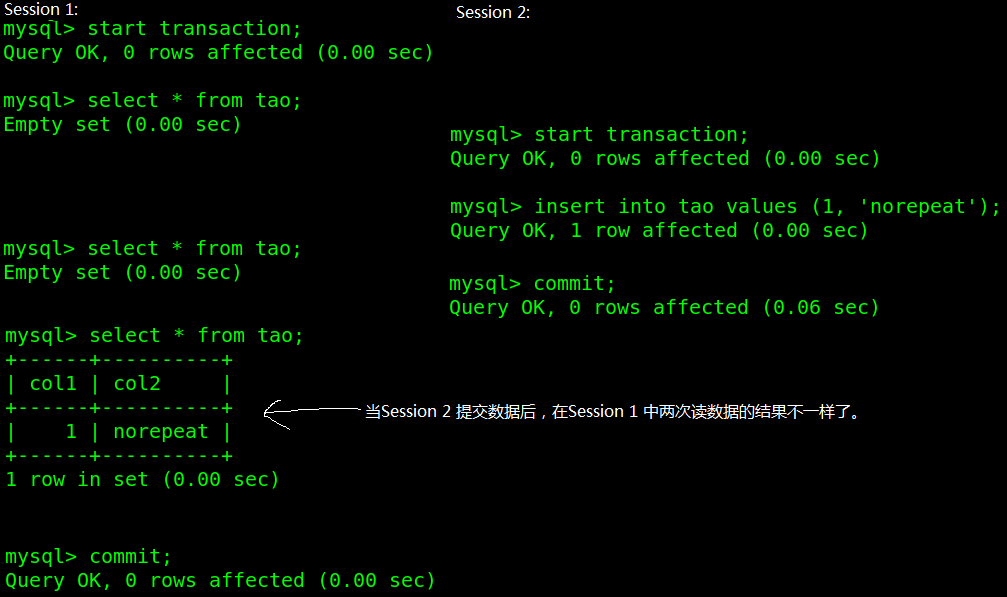
Task: Click 'Query OK, 1 row affected' output
Action: pos(659,230)
